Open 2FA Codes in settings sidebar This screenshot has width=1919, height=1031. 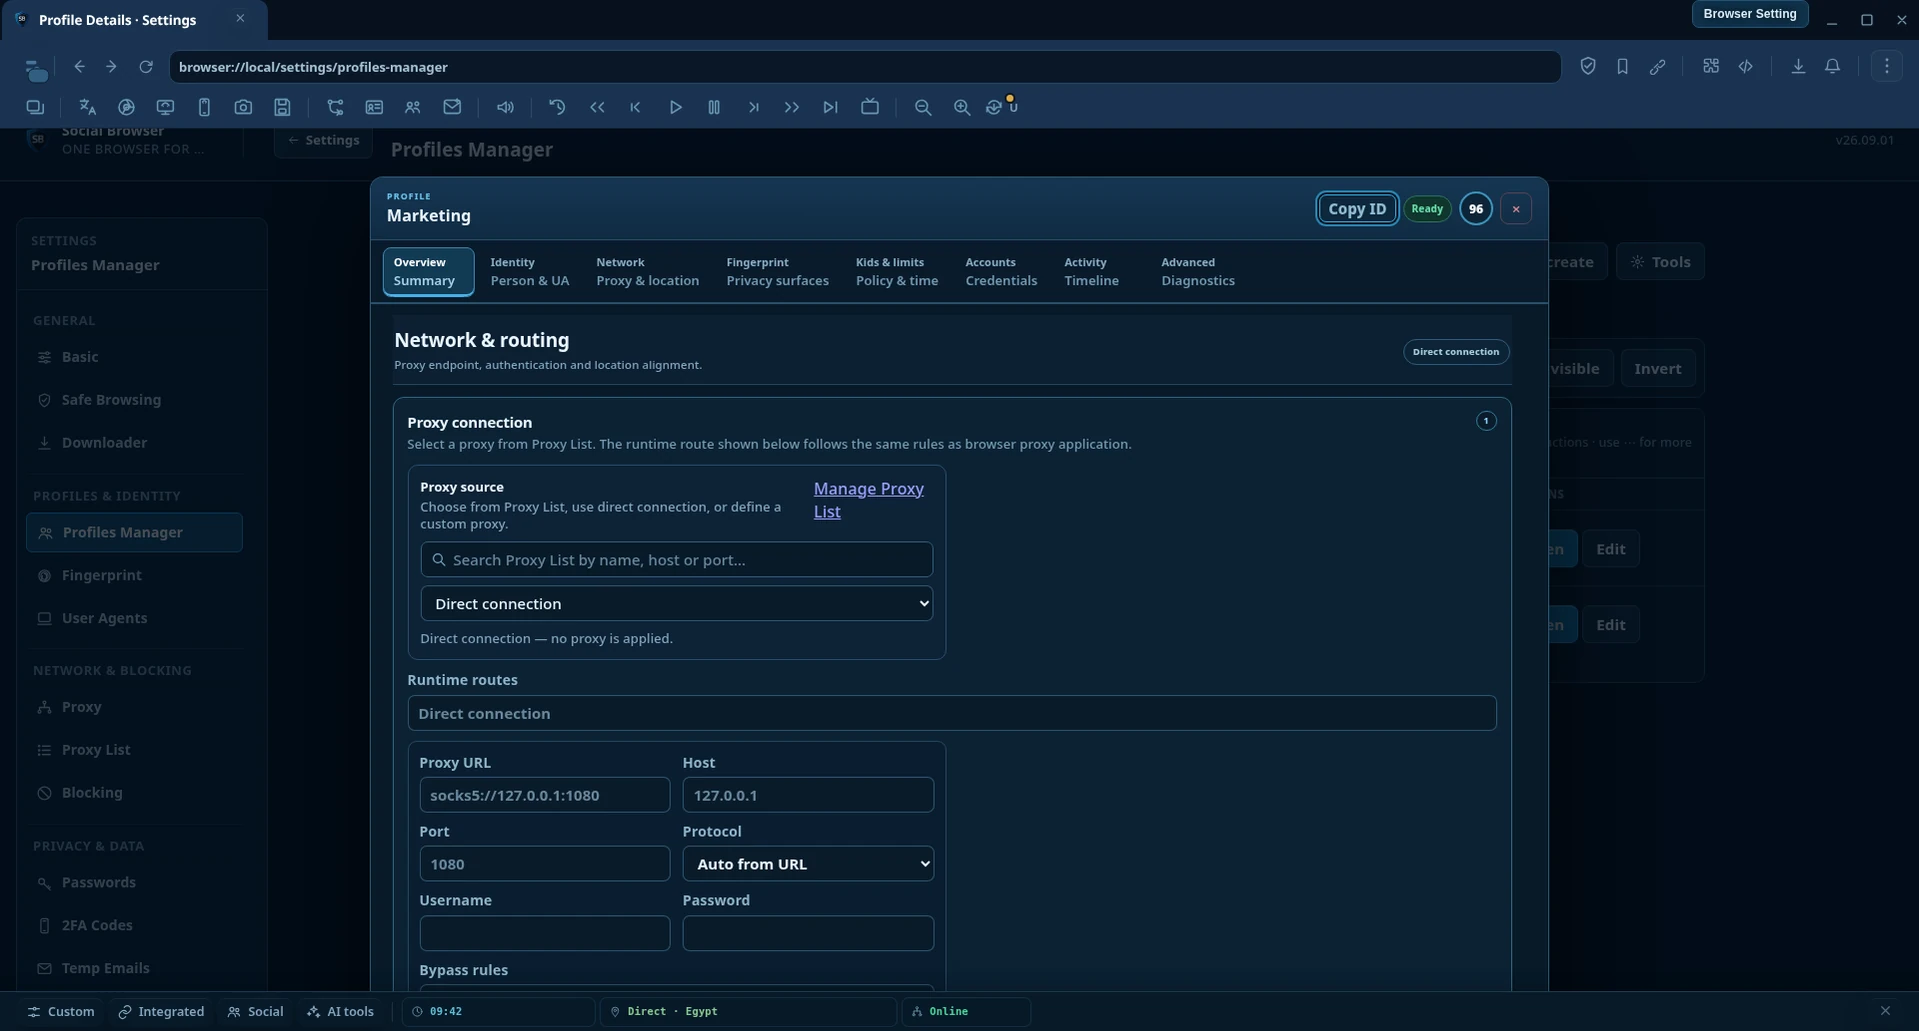tap(134, 925)
